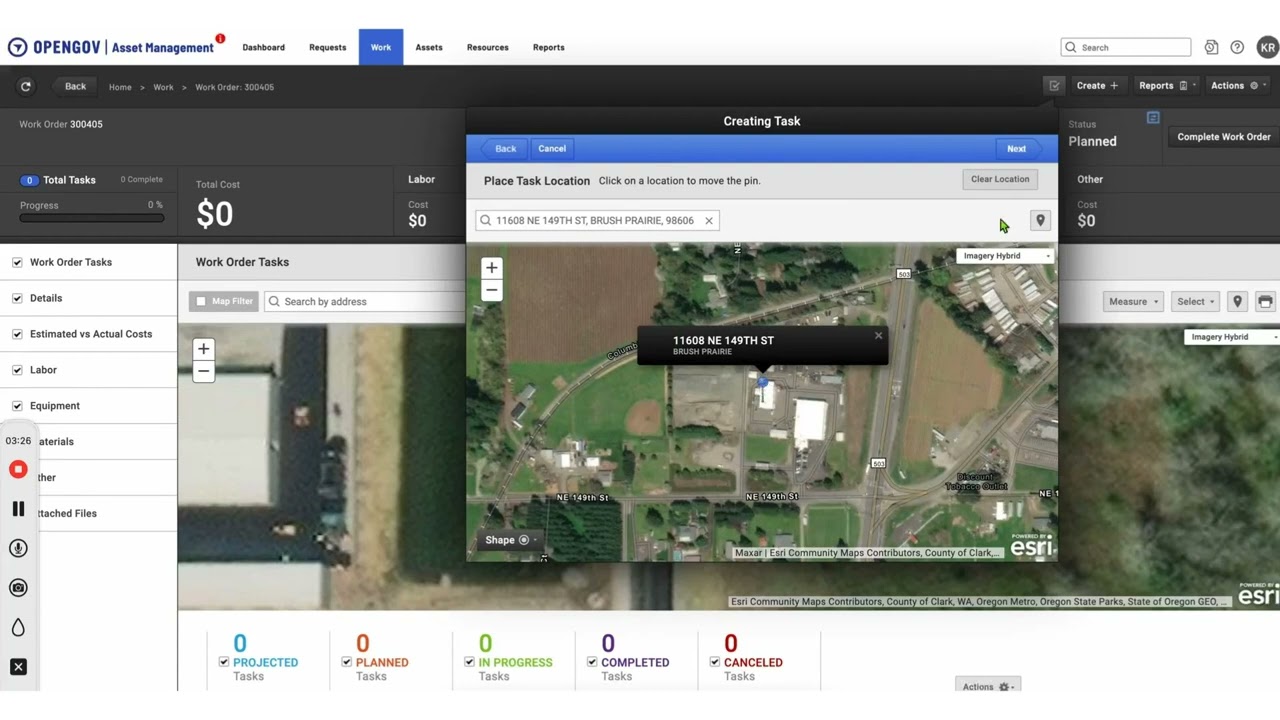Viewport: 1280px width, 720px height.
Task: Click the Clear Location button
Action: (1000, 180)
